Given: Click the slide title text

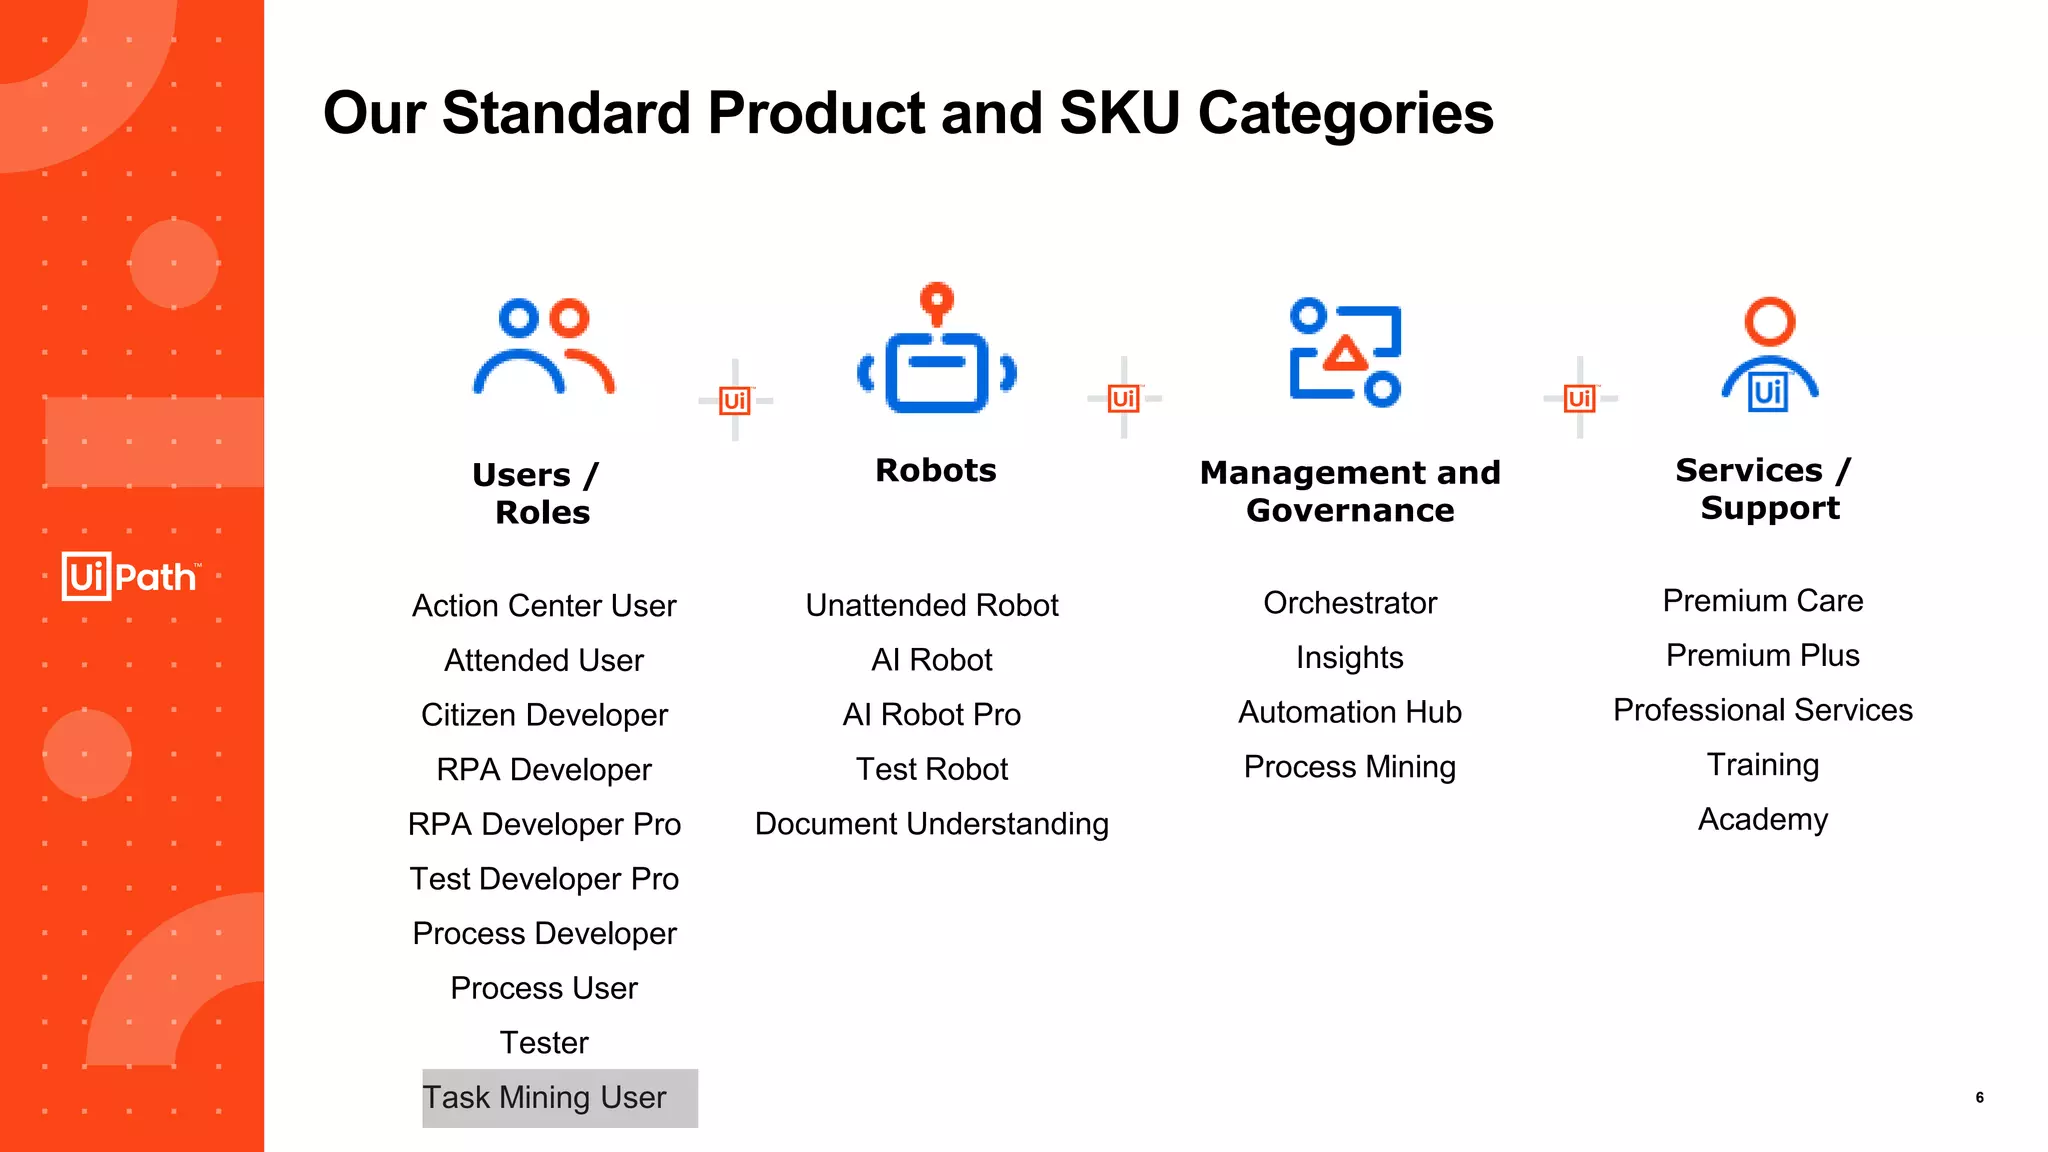Looking at the screenshot, I should click(x=907, y=113).
